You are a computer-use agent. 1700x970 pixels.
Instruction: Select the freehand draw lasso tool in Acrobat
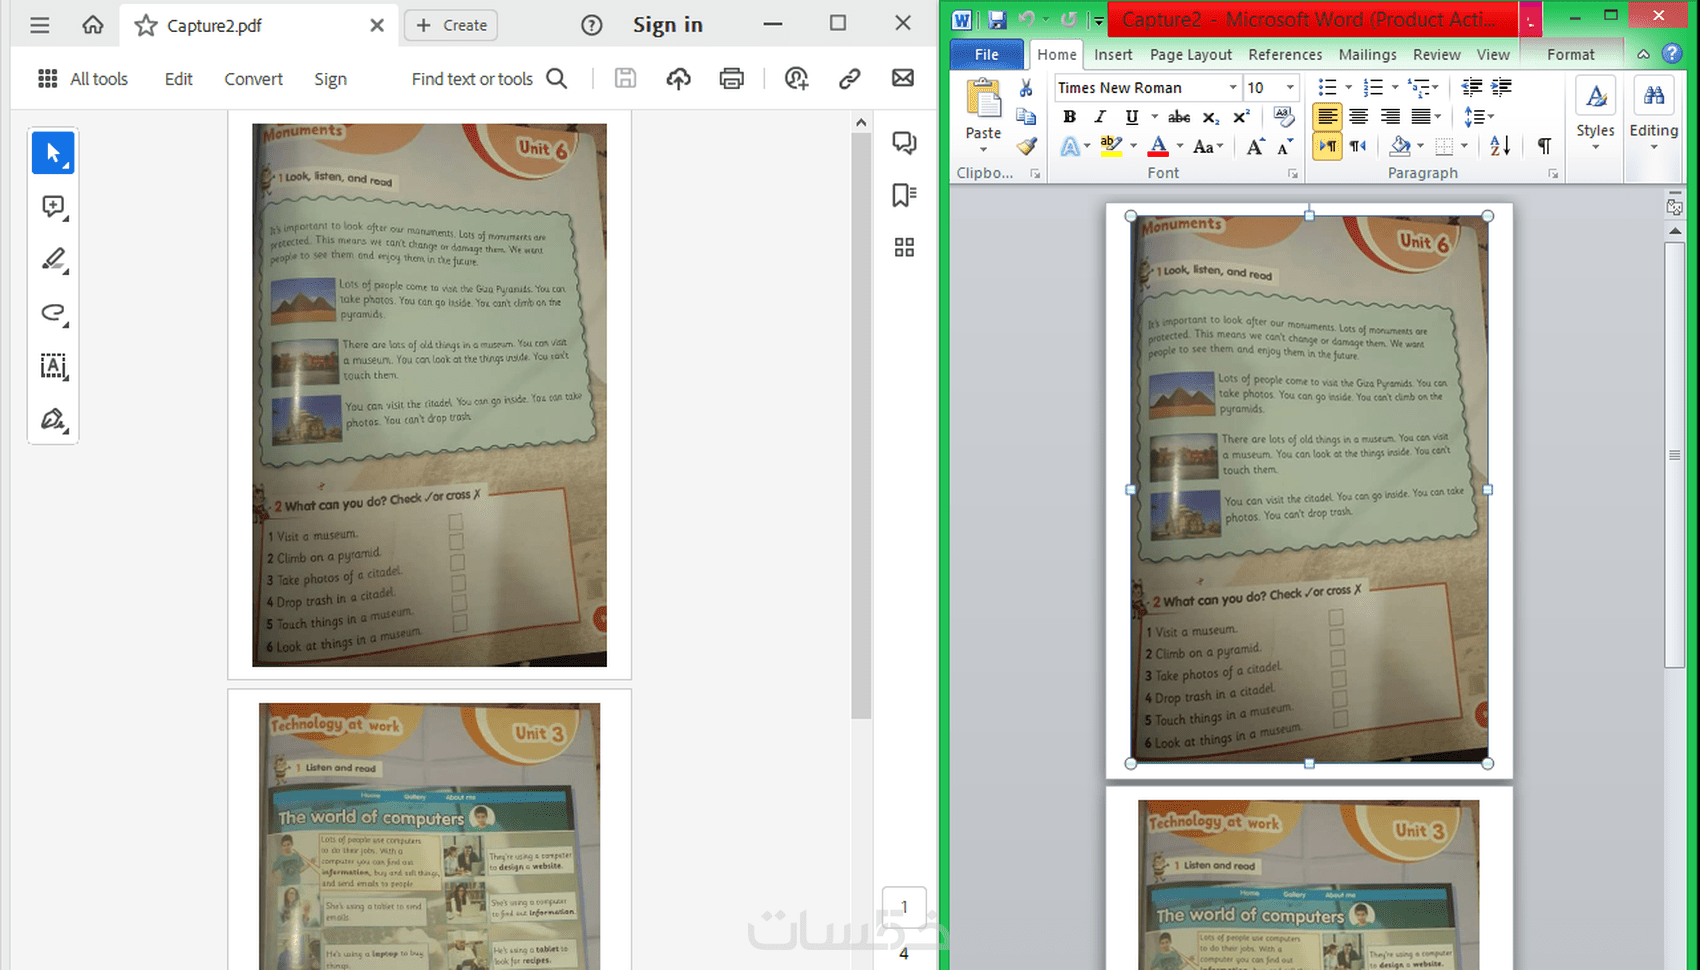click(53, 313)
